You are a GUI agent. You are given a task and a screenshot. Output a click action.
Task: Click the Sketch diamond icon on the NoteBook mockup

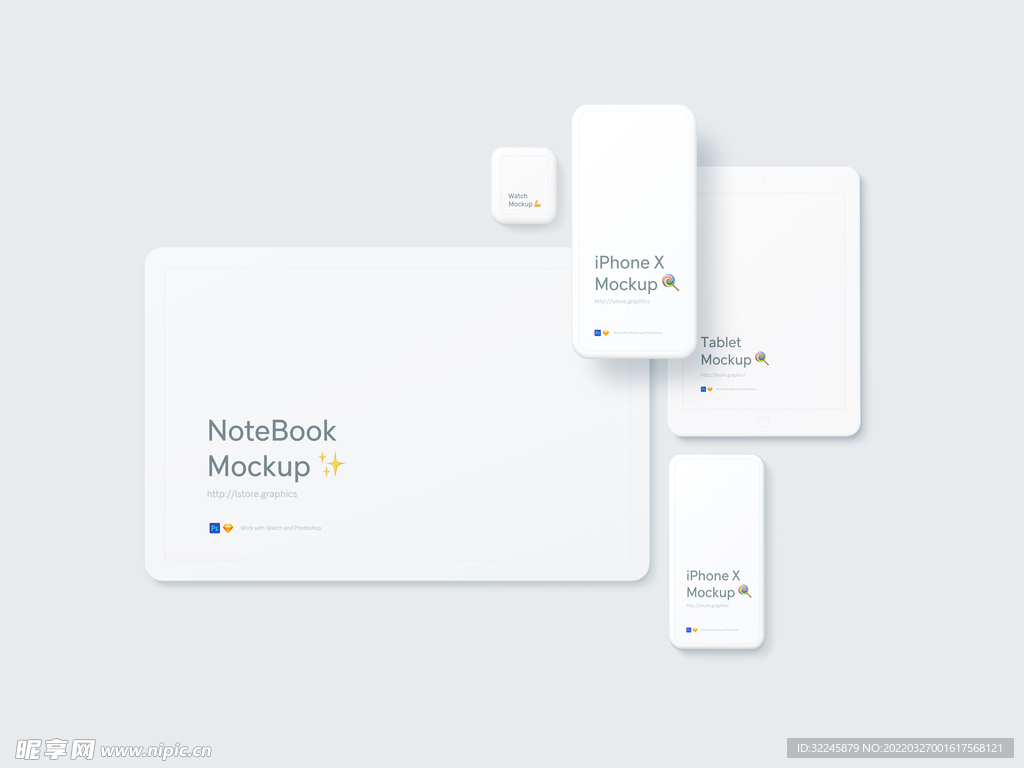coord(228,528)
